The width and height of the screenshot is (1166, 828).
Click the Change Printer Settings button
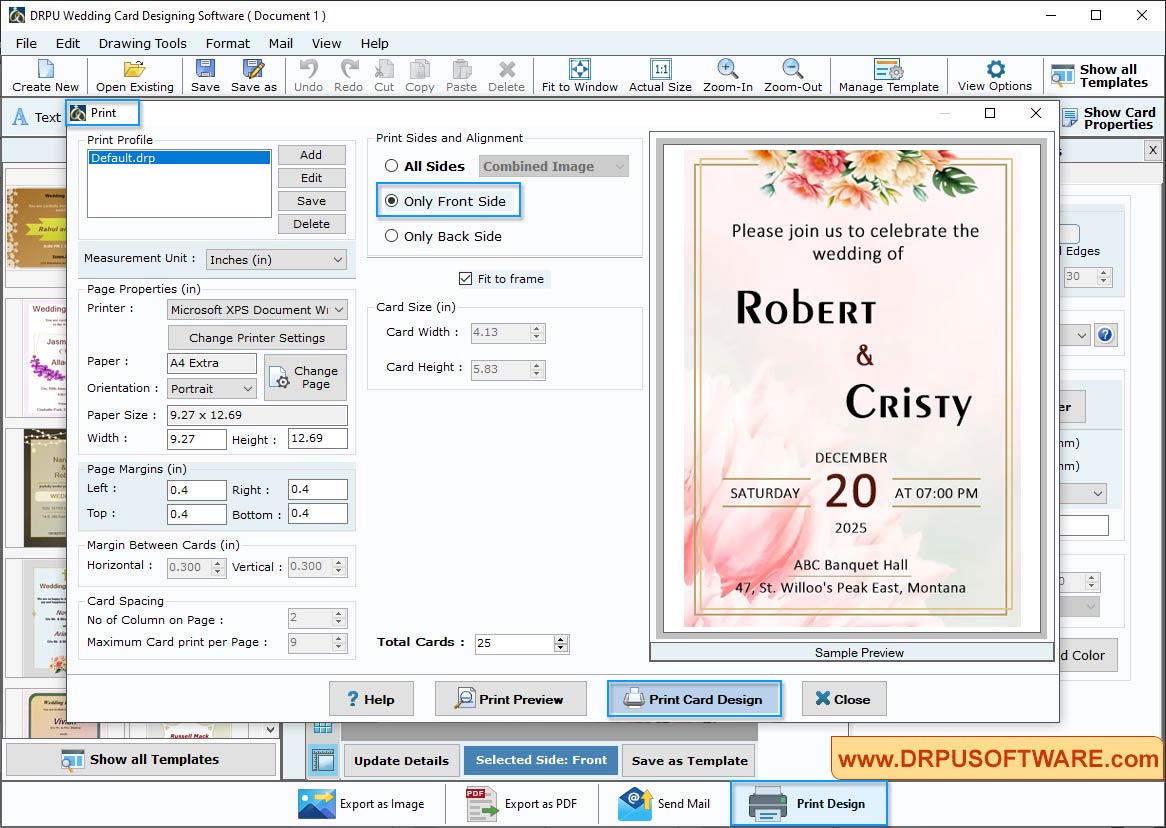click(256, 337)
